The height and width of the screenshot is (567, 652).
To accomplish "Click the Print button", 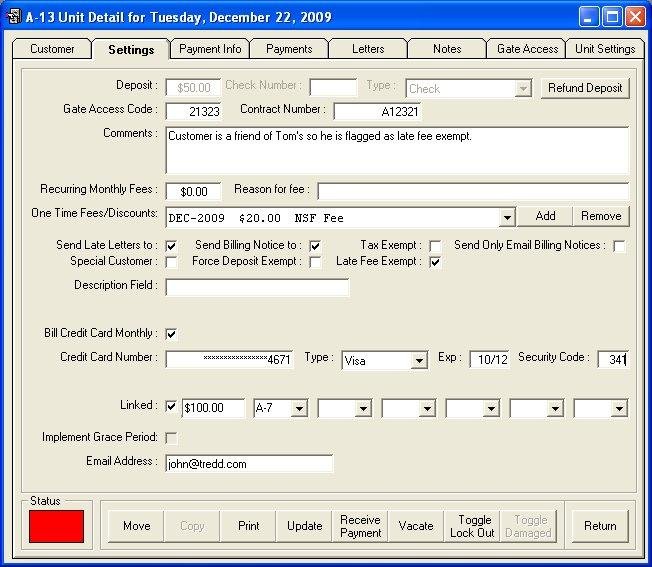I will pos(249,526).
